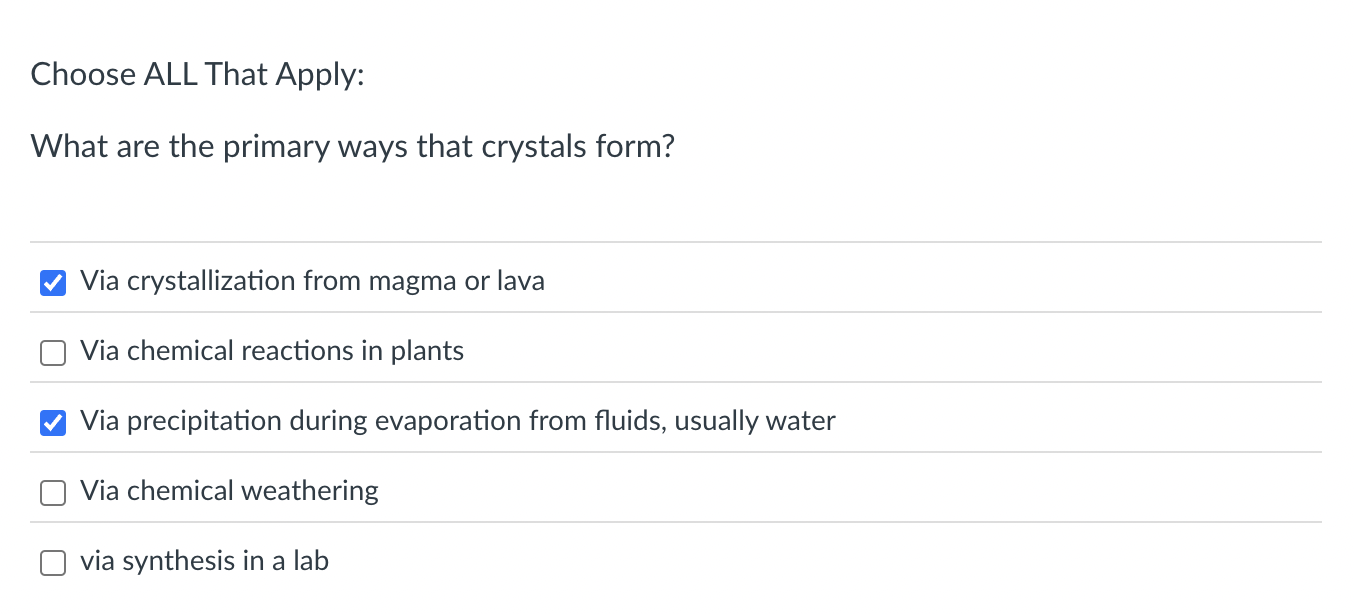The width and height of the screenshot is (1354, 614).
Task: Click the crystallization answer row
Action: pos(311,281)
